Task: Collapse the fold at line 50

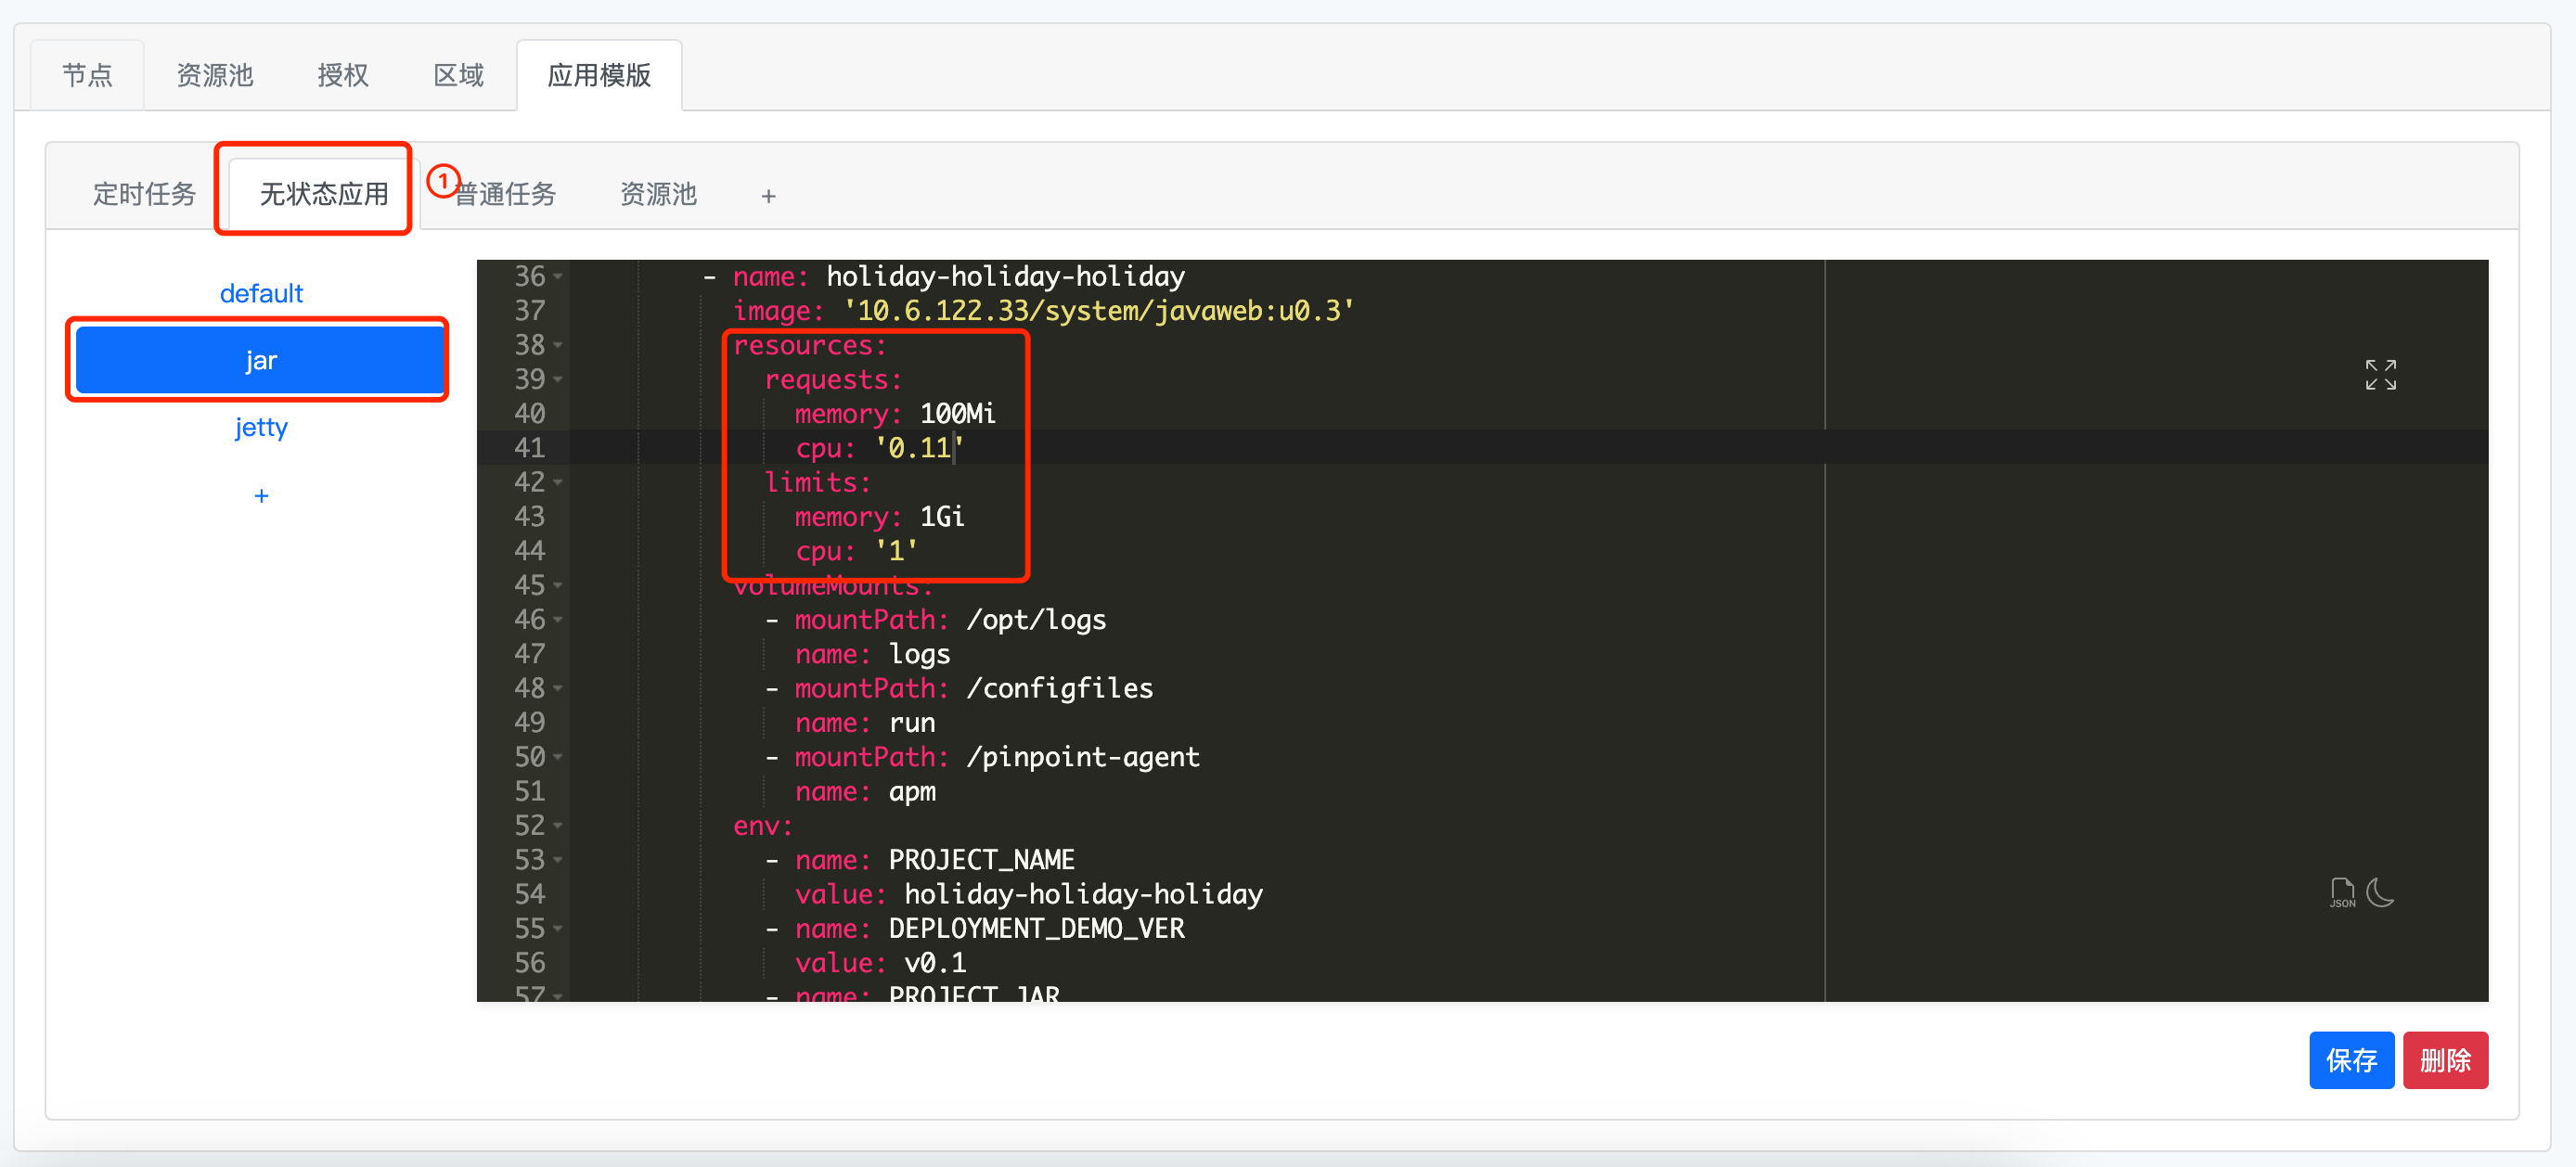Action: point(558,757)
